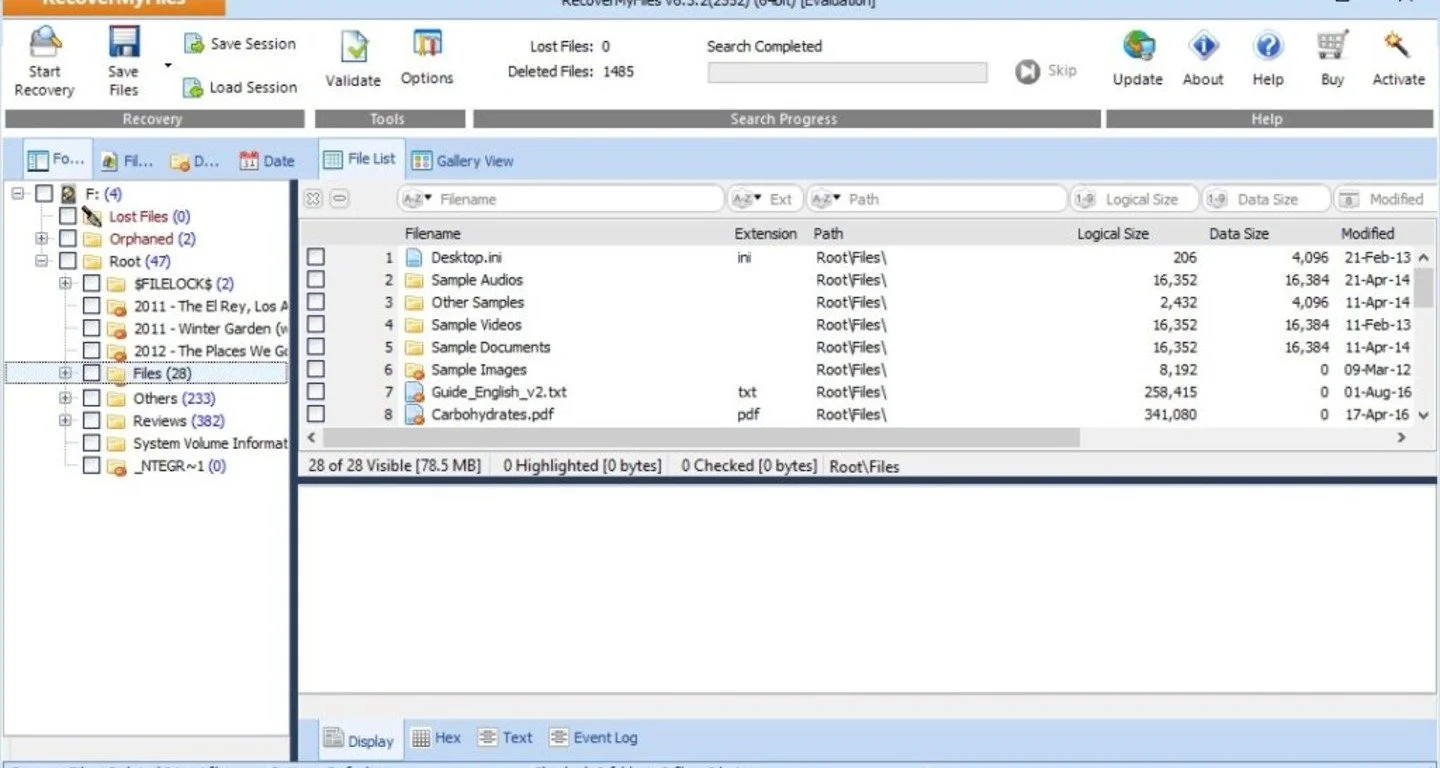Collapse the F: drive tree node
The height and width of the screenshot is (768, 1440).
pos(19,194)
